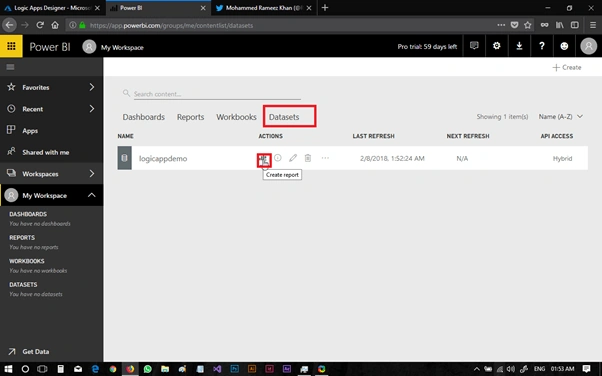
Task: Open Shared with me
Action: [46, 152]
